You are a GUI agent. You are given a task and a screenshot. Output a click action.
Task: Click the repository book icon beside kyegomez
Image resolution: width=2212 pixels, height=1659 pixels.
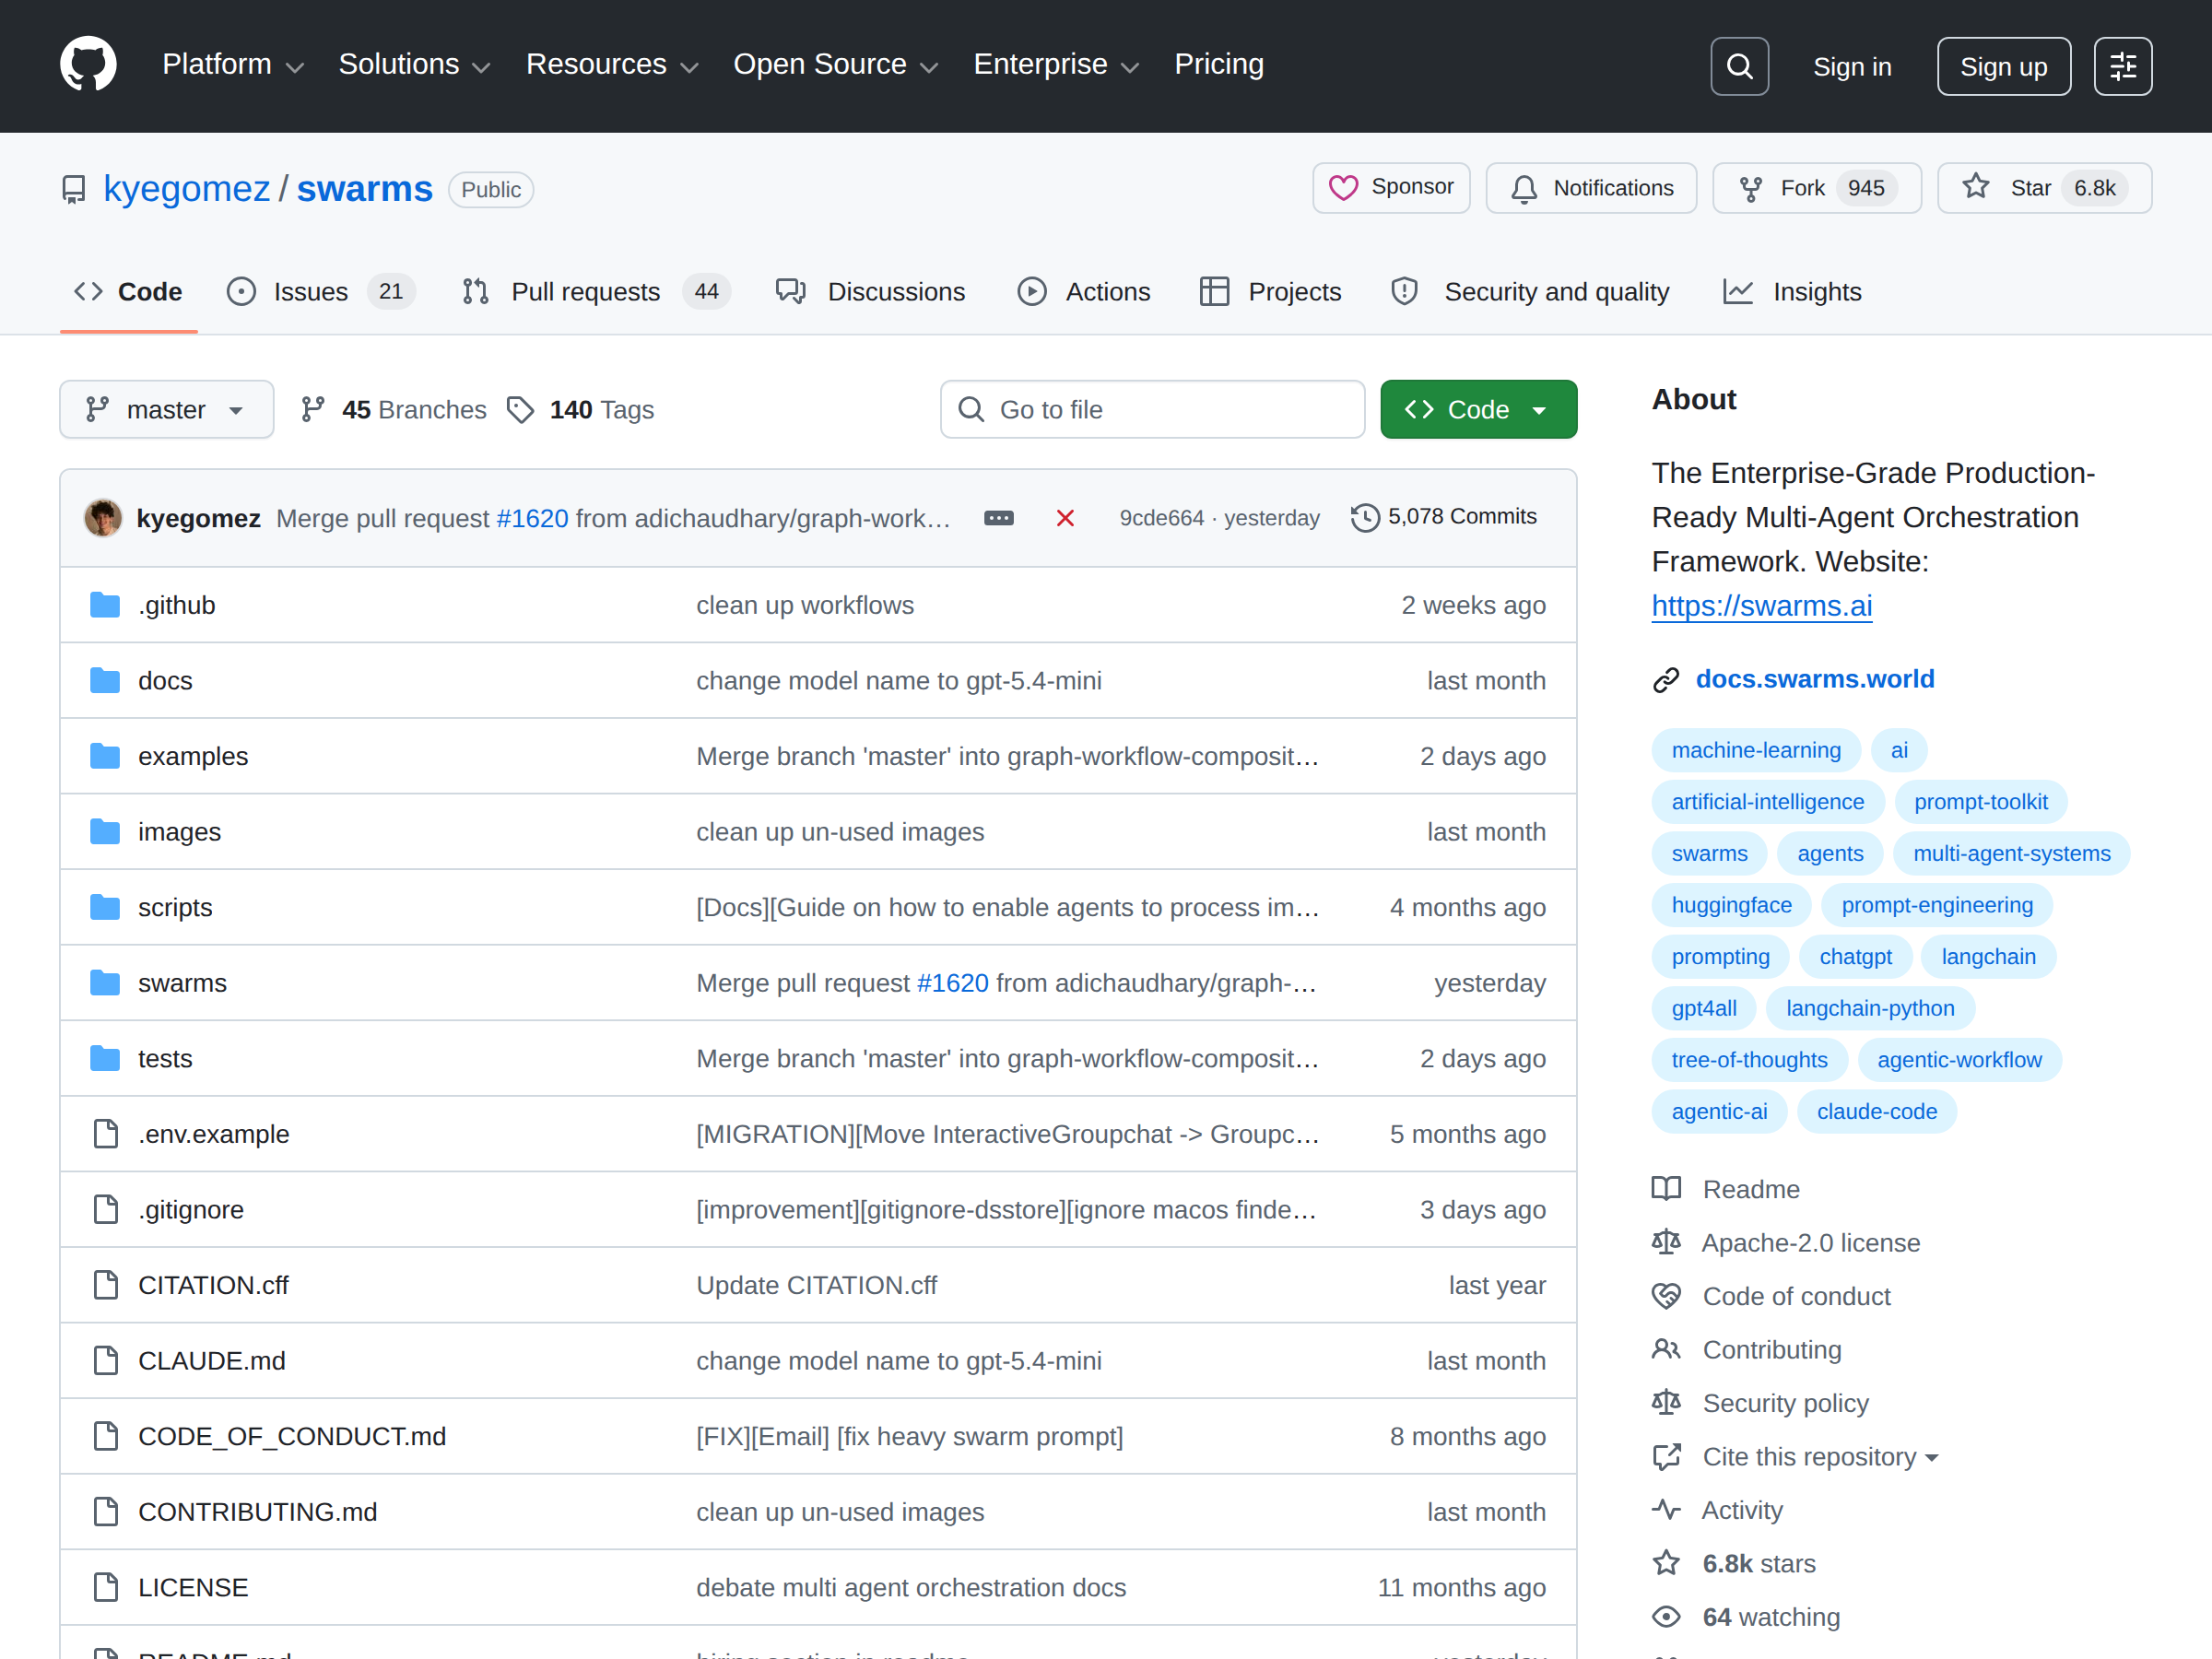click(x=74, y=189)
